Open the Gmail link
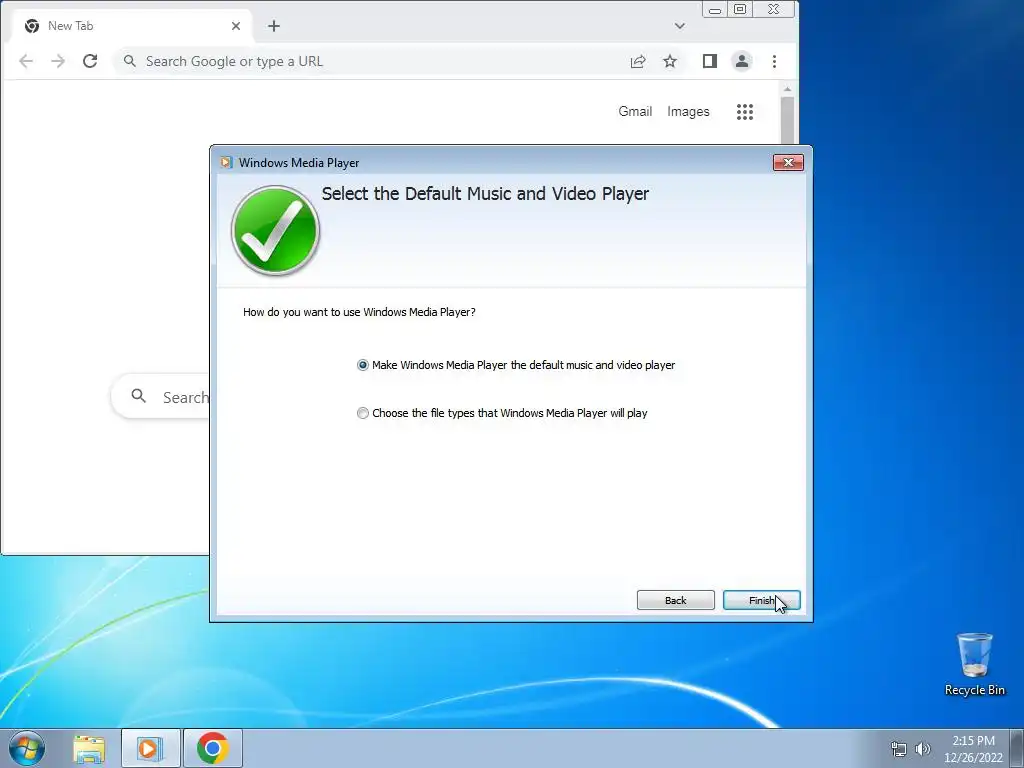This screenshot has width=1024, height=768. point(635,112)
